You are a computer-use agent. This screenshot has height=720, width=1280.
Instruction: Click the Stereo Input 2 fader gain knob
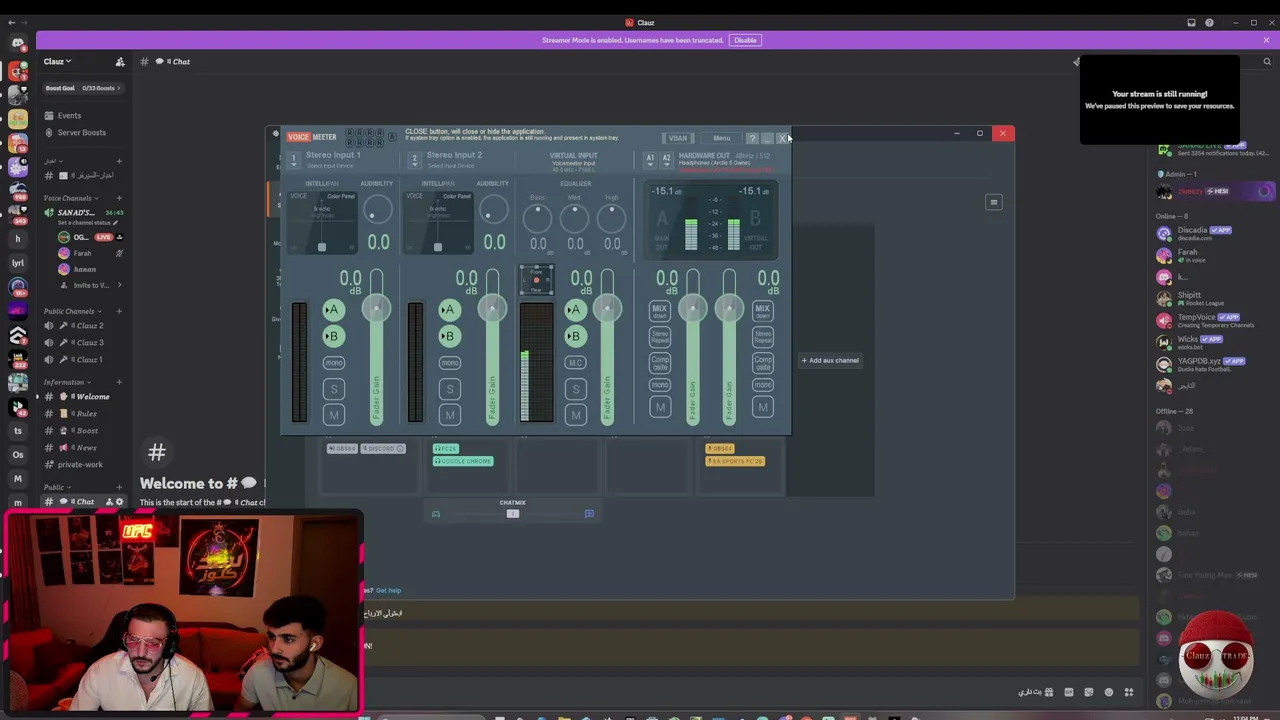[x=492, y=309]
